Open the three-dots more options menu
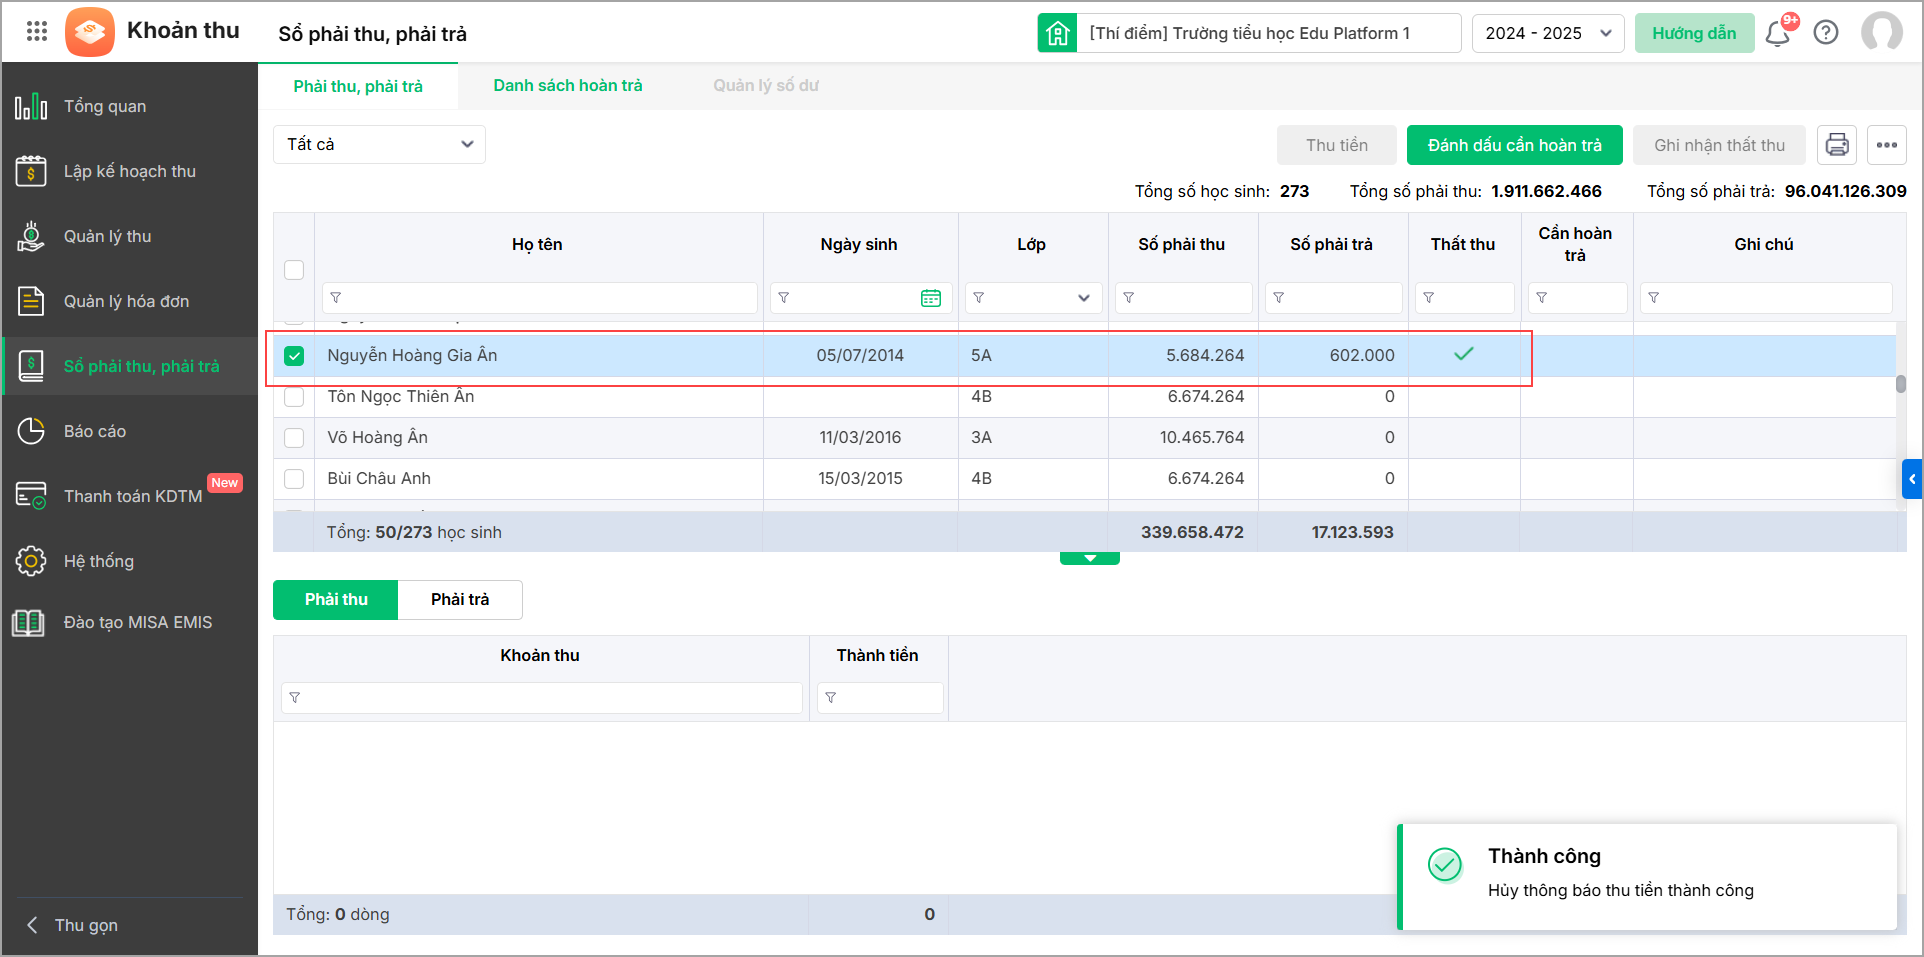 [1887, 145]
